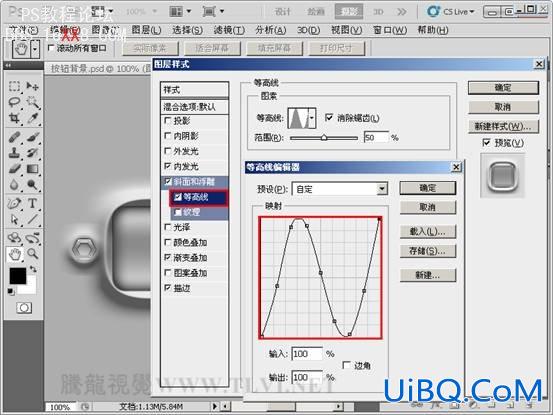553x415 pixels.
Task: Open 图层(L) layer menu
Action: tap(146, 30)
